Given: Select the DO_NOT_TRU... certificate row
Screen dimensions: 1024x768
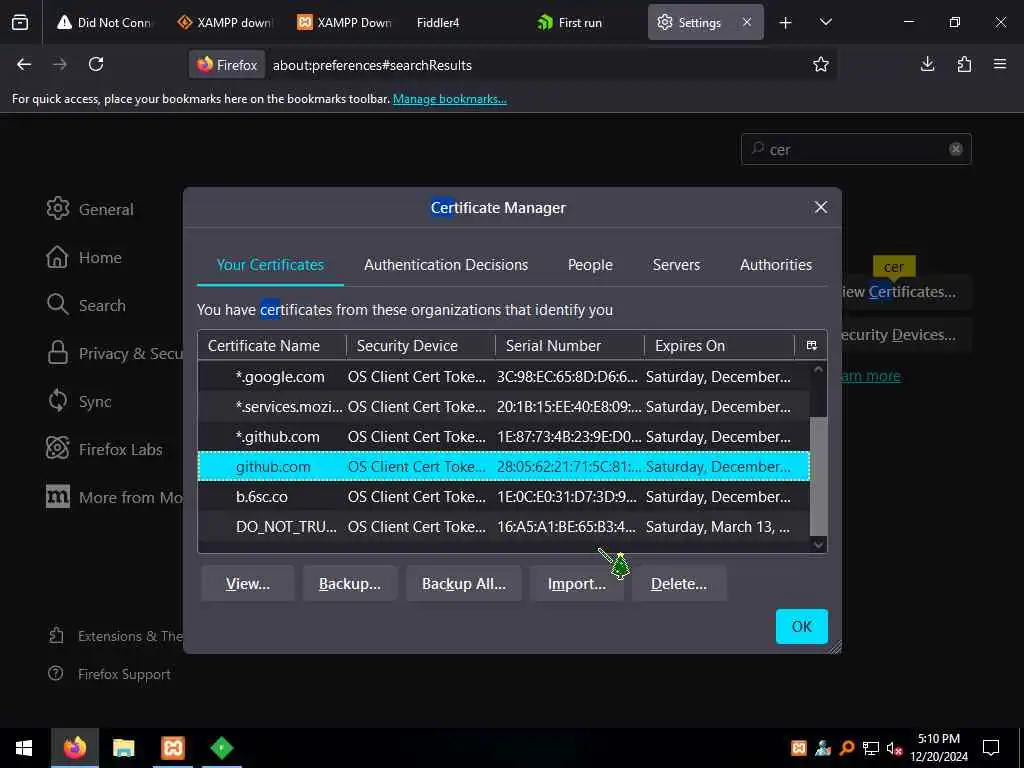Looking at the screenshot, I should pos(504,527).
